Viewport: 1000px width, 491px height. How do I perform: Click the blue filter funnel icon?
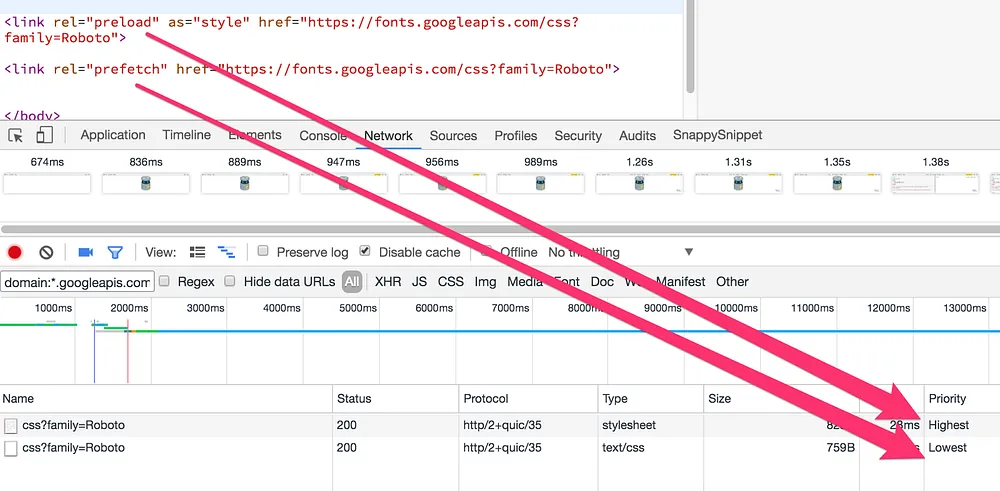coord(115,253)
